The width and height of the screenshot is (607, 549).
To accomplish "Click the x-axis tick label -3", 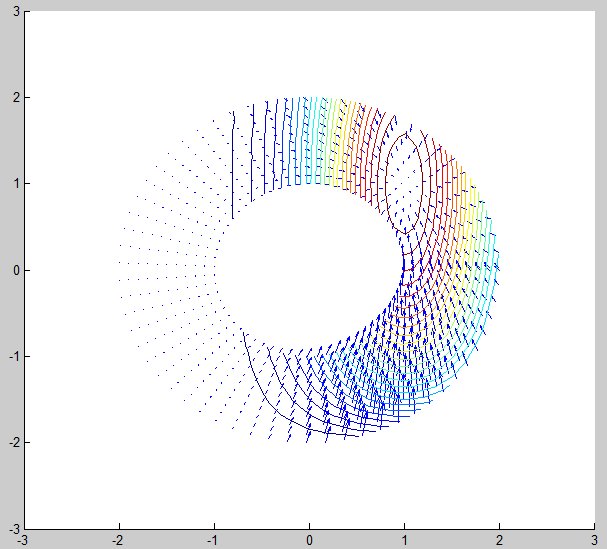I will pos(23,540).
